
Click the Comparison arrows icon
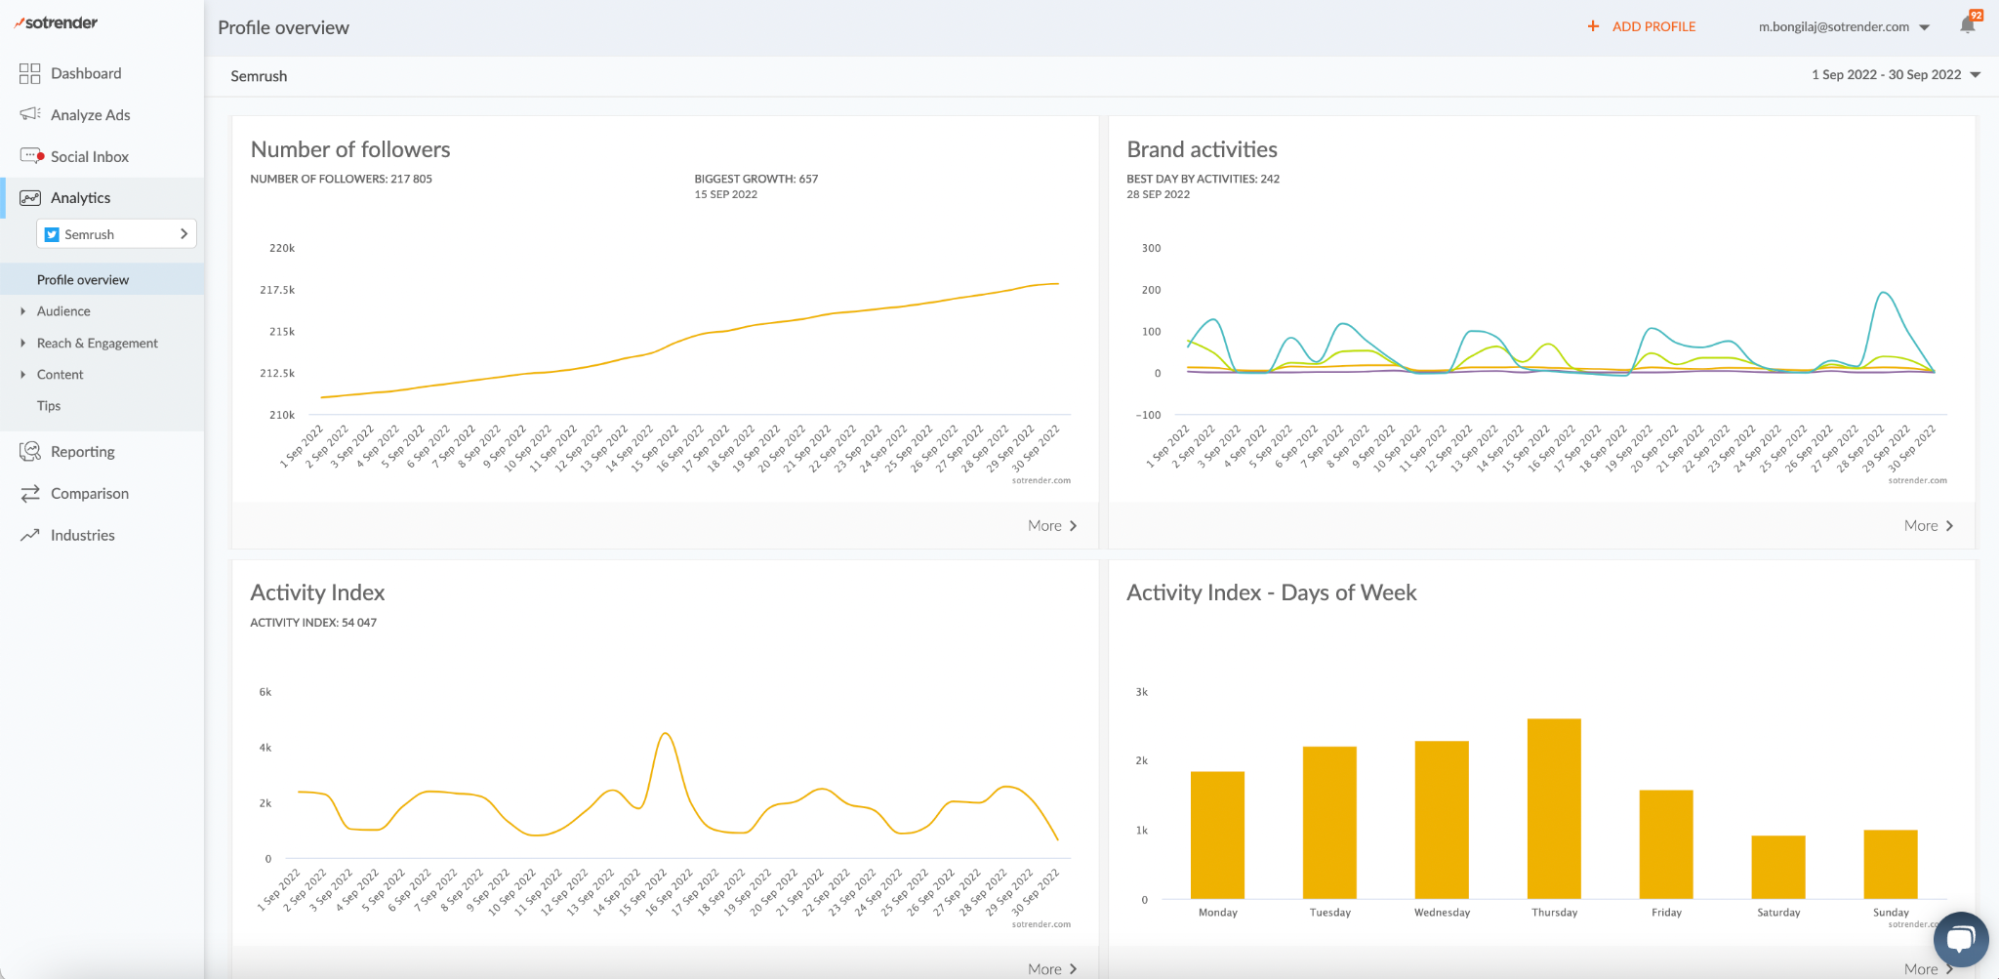click(x=30, y=493)
